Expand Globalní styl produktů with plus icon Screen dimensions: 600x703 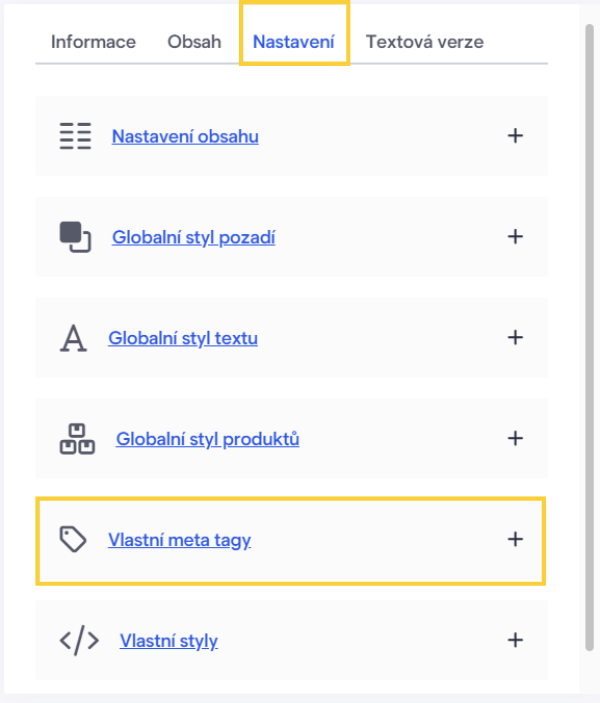click(x=515, y=439)
